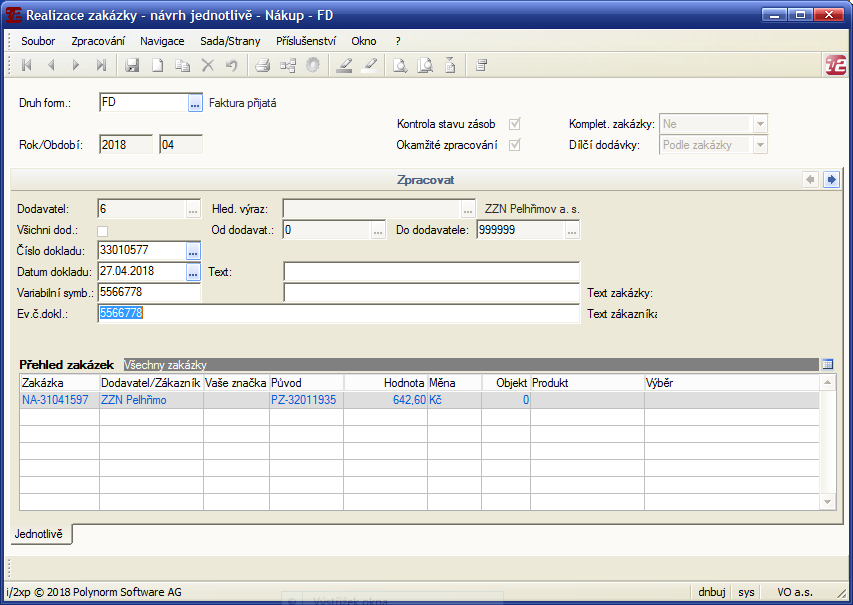Click the Všechny zakázky filter bar
The image size is (853, 605).
pyautogui.click(x=471, y=365)
